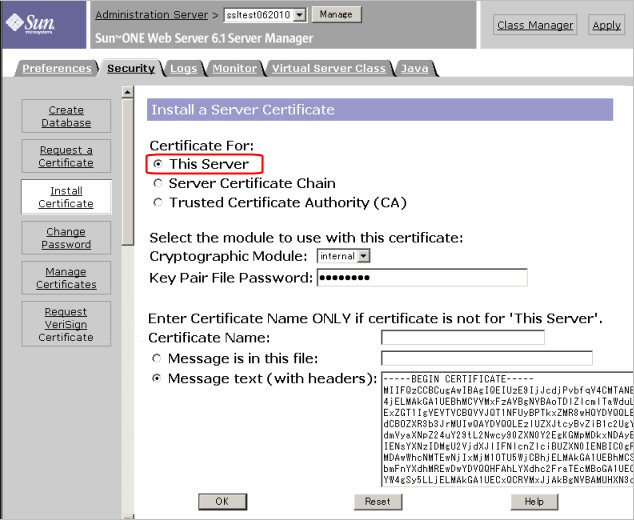The height and width of the screenshot is (520, 634).
Task: Click the Certificate Name input field
Action: pyautogui.click(x=463, y=337)
